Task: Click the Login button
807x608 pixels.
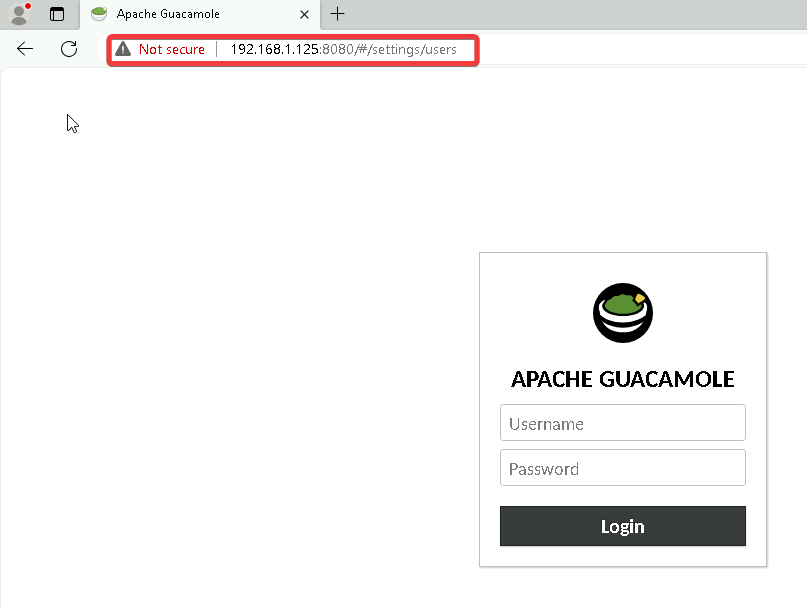Action: 622,526
